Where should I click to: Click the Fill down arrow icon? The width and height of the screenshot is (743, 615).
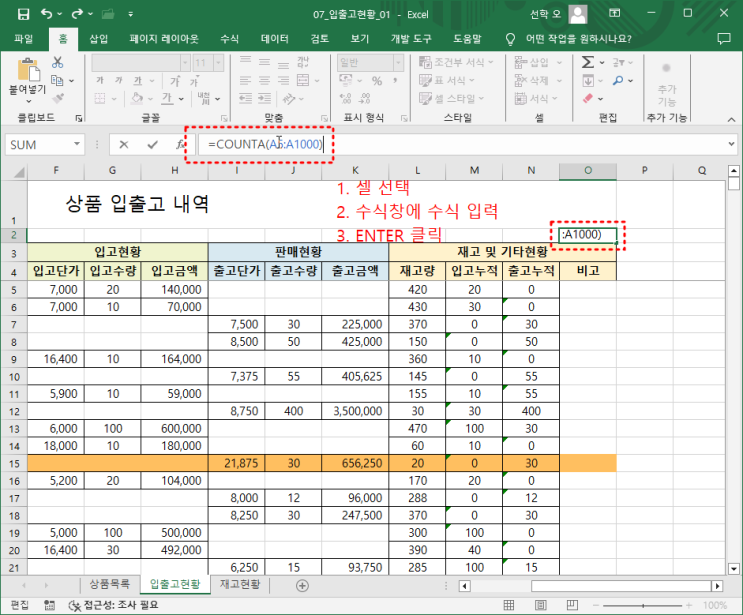pos(588,81)
